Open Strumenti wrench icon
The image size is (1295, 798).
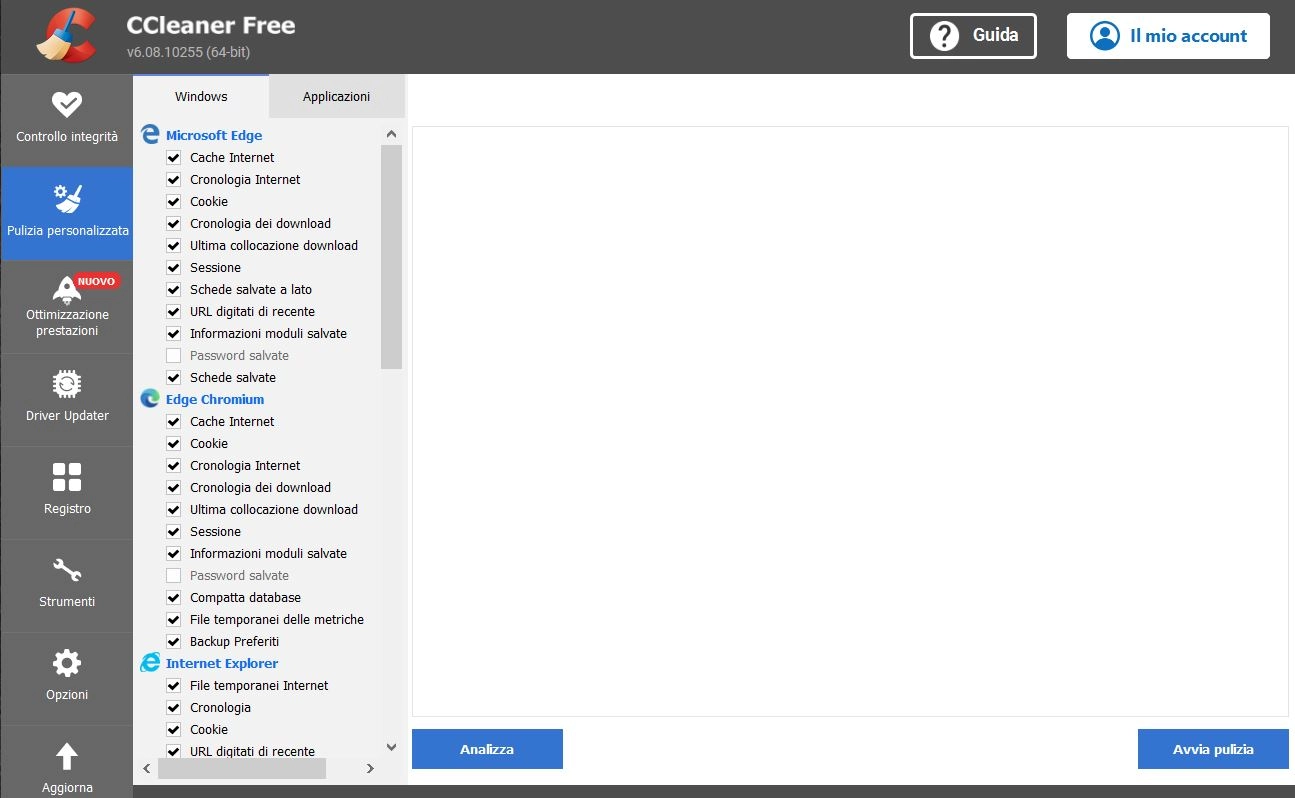[67, 570]
